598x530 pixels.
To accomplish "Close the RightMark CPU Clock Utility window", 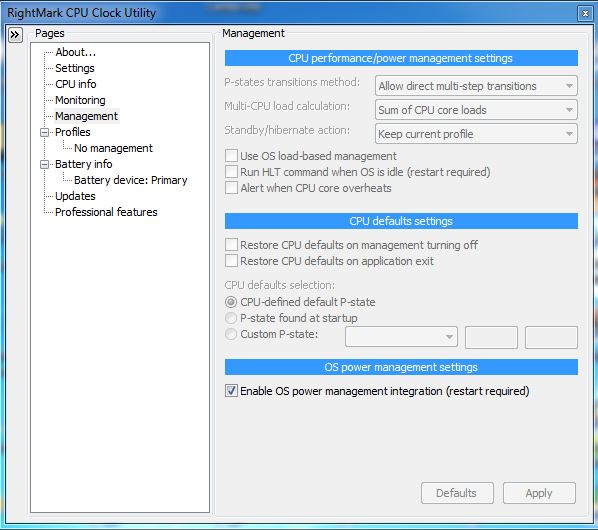I will 585,14.
